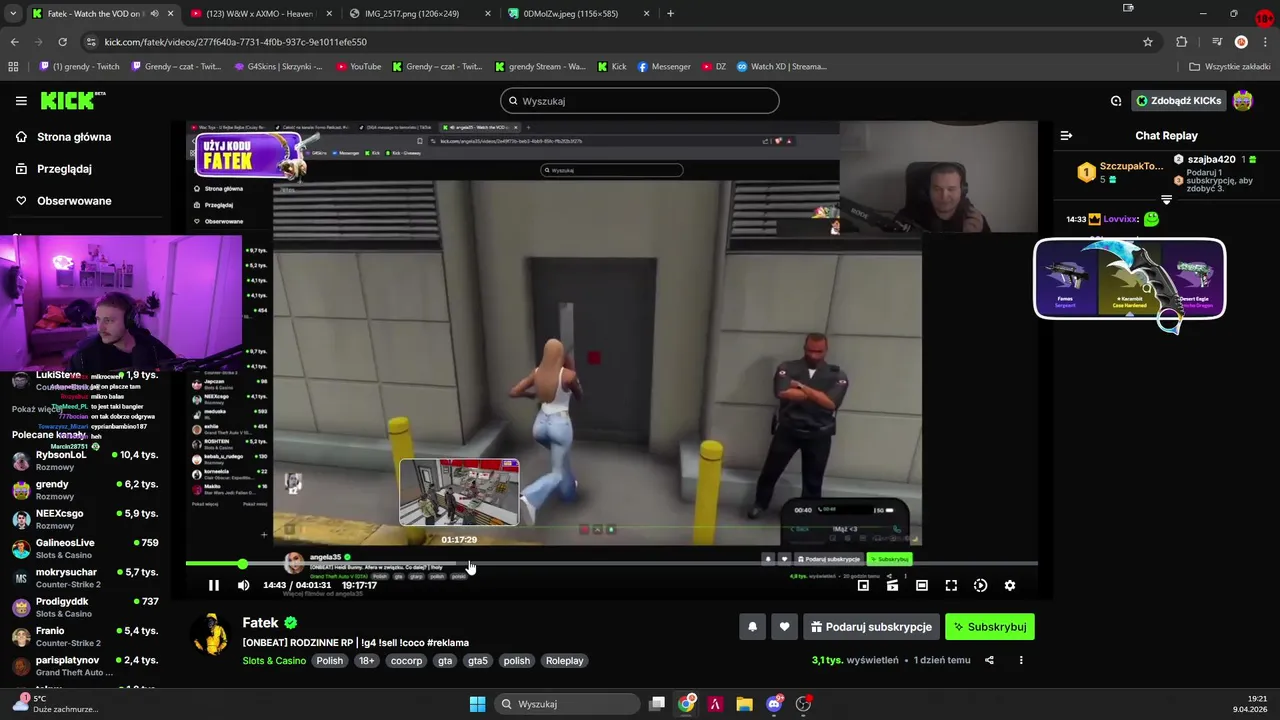This screenshot has height=720, width=1280.
Task: Open the player settings gear
Action: click(1010, 585)
